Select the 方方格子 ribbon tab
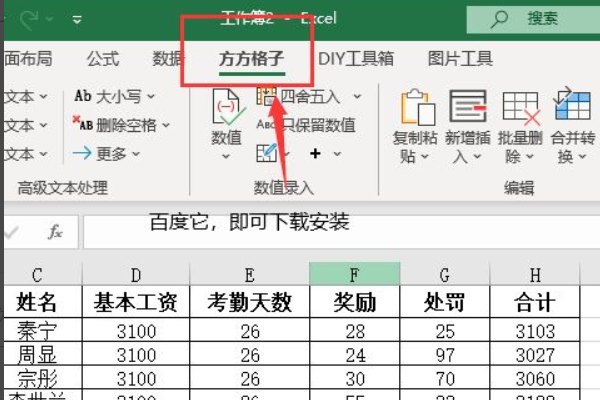The width and height of the screenshot is (600, 400). coord(251,60)
